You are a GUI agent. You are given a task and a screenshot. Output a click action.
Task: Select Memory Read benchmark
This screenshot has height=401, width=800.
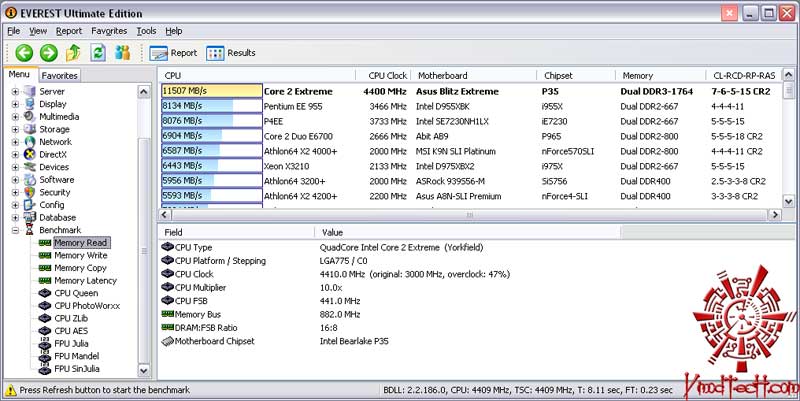(x=81, y=243)
